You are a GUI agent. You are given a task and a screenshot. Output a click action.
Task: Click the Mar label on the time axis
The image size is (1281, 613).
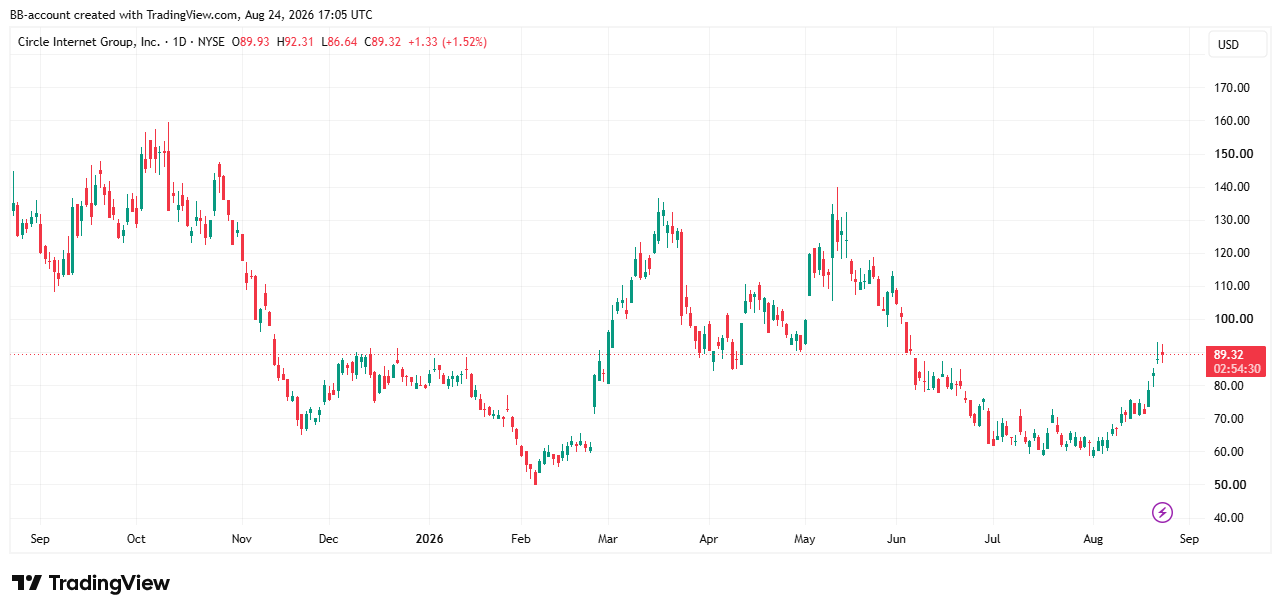(x=608, y=539)
